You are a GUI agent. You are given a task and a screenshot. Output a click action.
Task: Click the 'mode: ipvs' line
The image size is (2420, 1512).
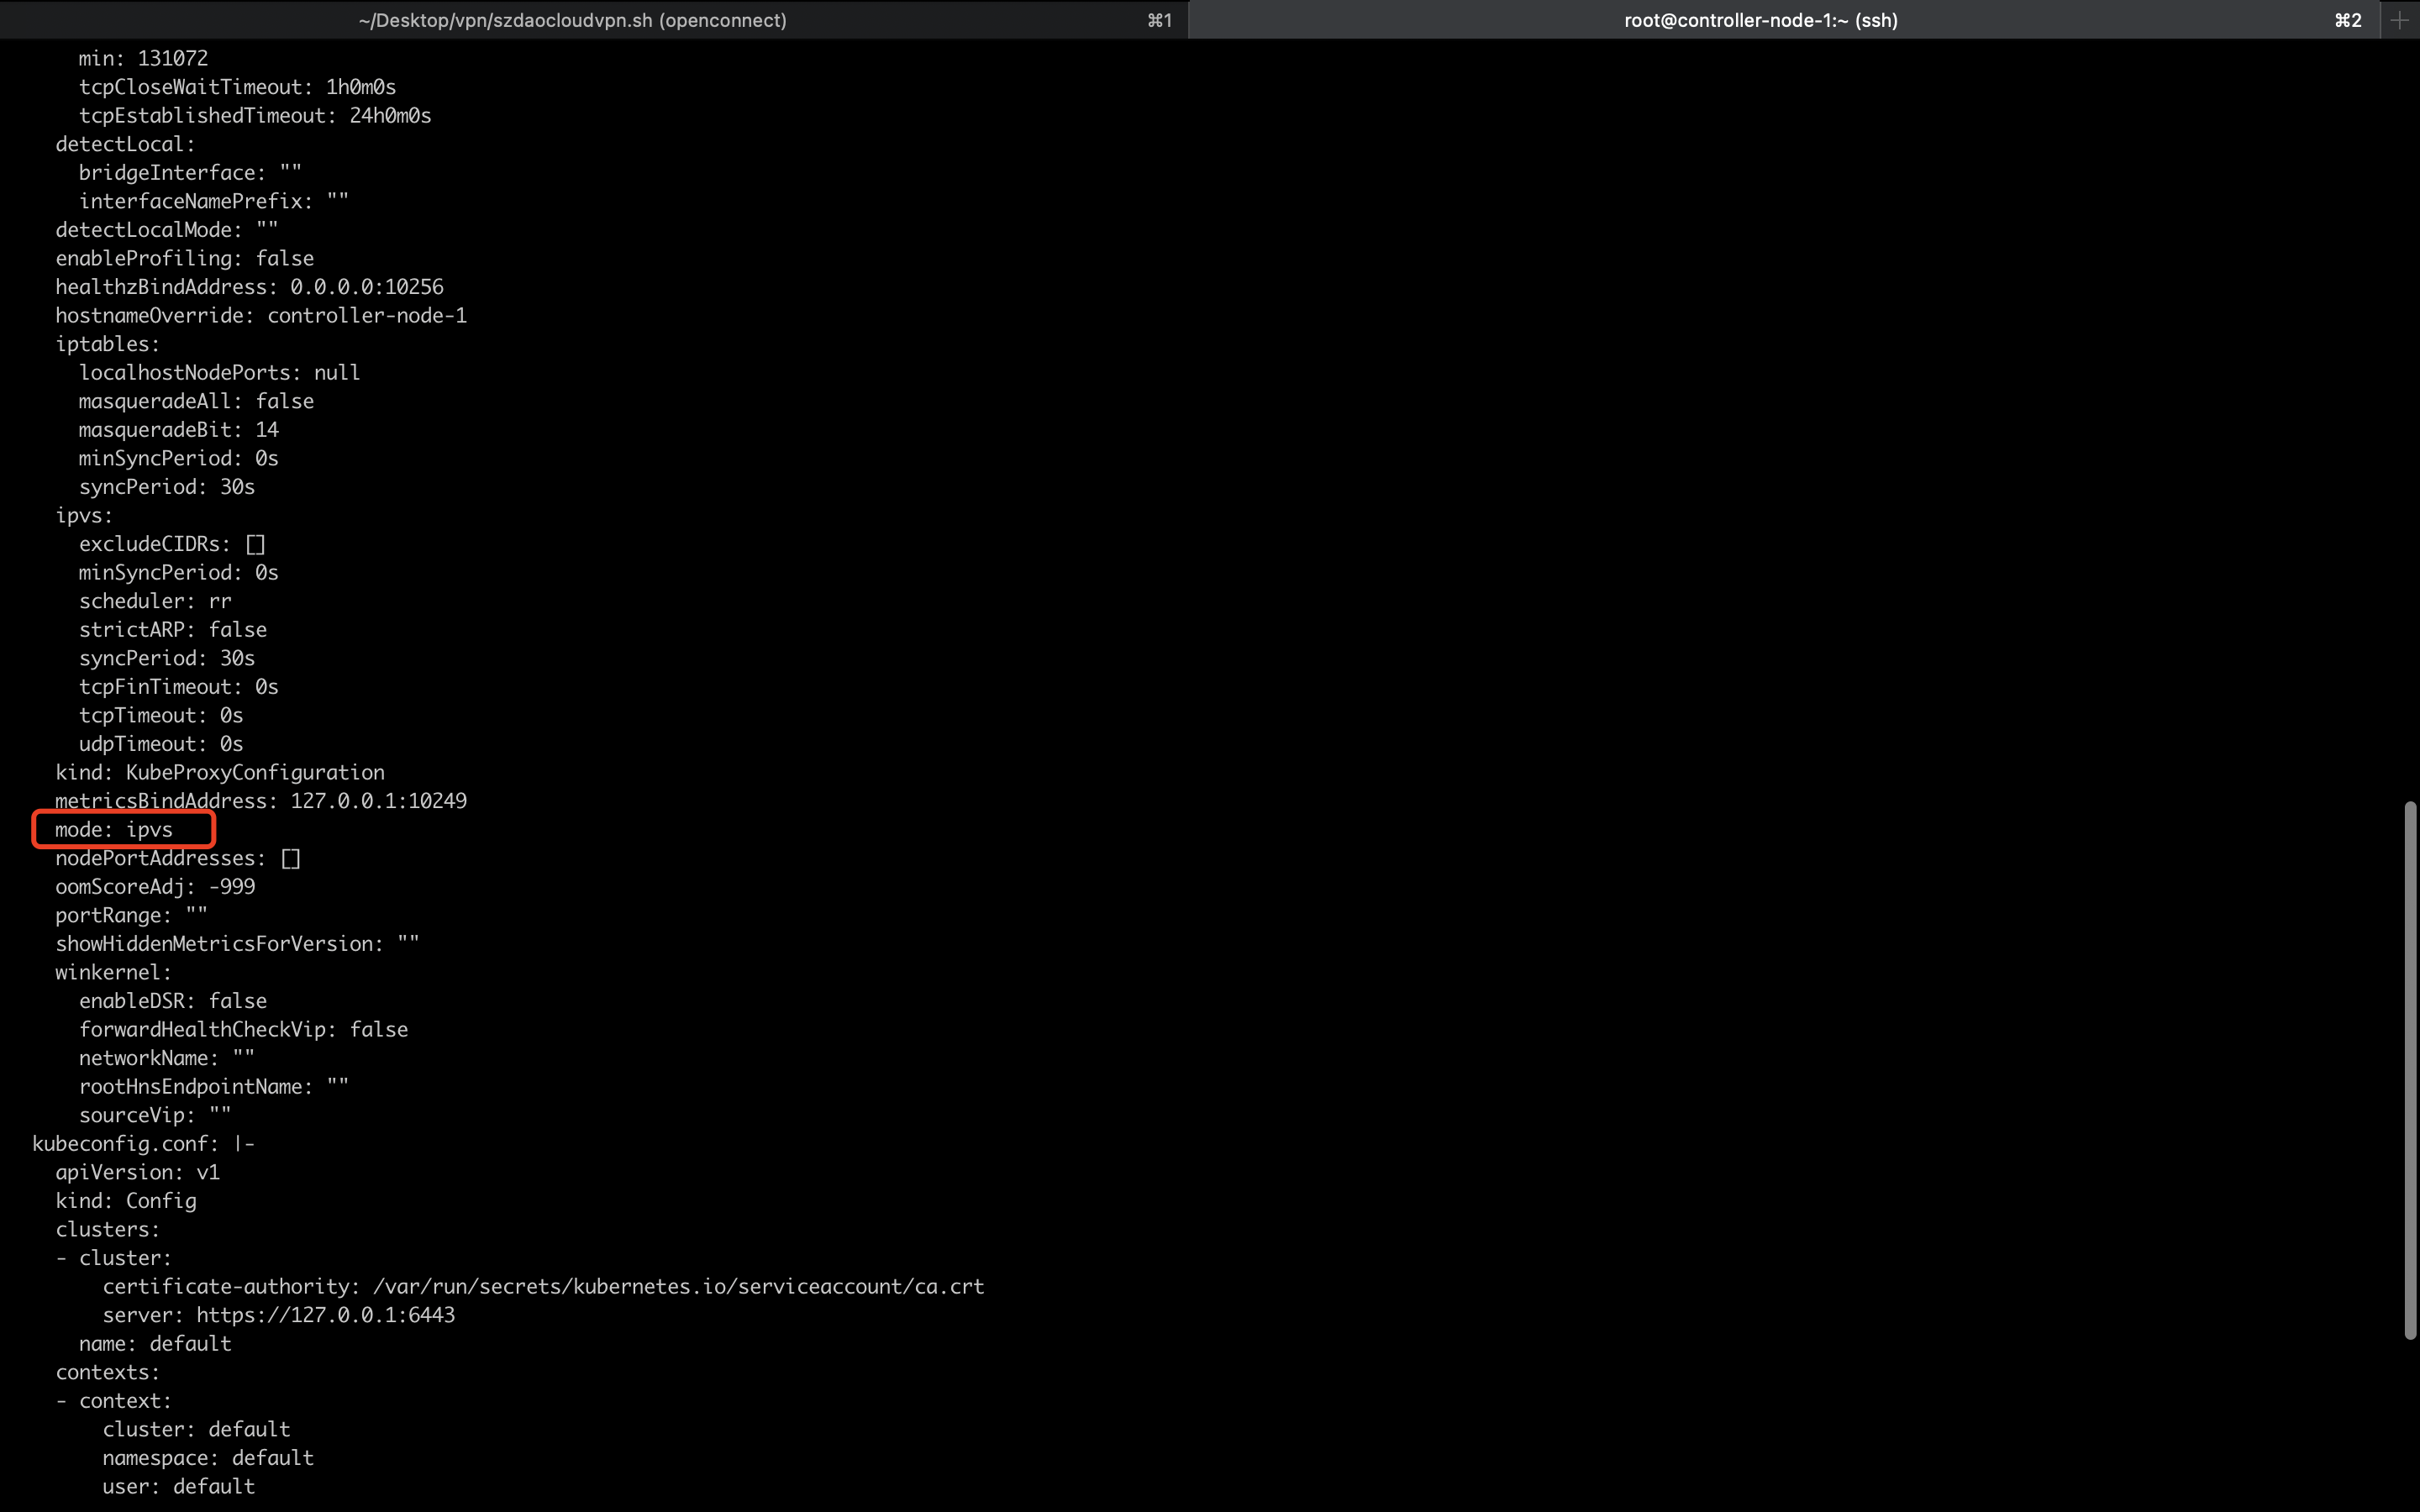click(114, 829)
